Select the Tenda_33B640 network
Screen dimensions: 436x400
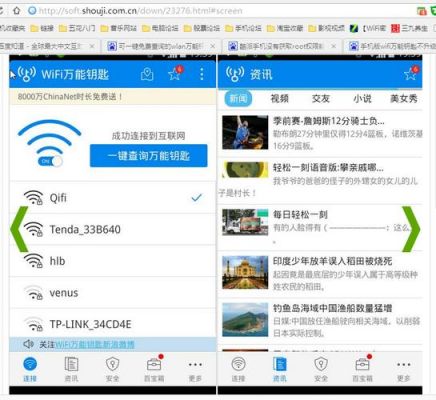click(112, 229)
